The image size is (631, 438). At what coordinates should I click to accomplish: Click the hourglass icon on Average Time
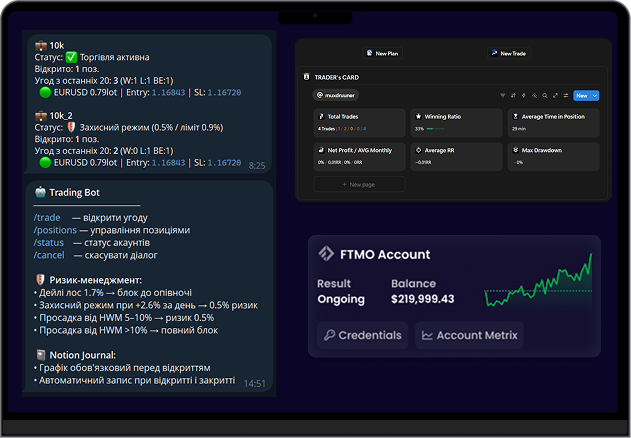tap(516, 116)
